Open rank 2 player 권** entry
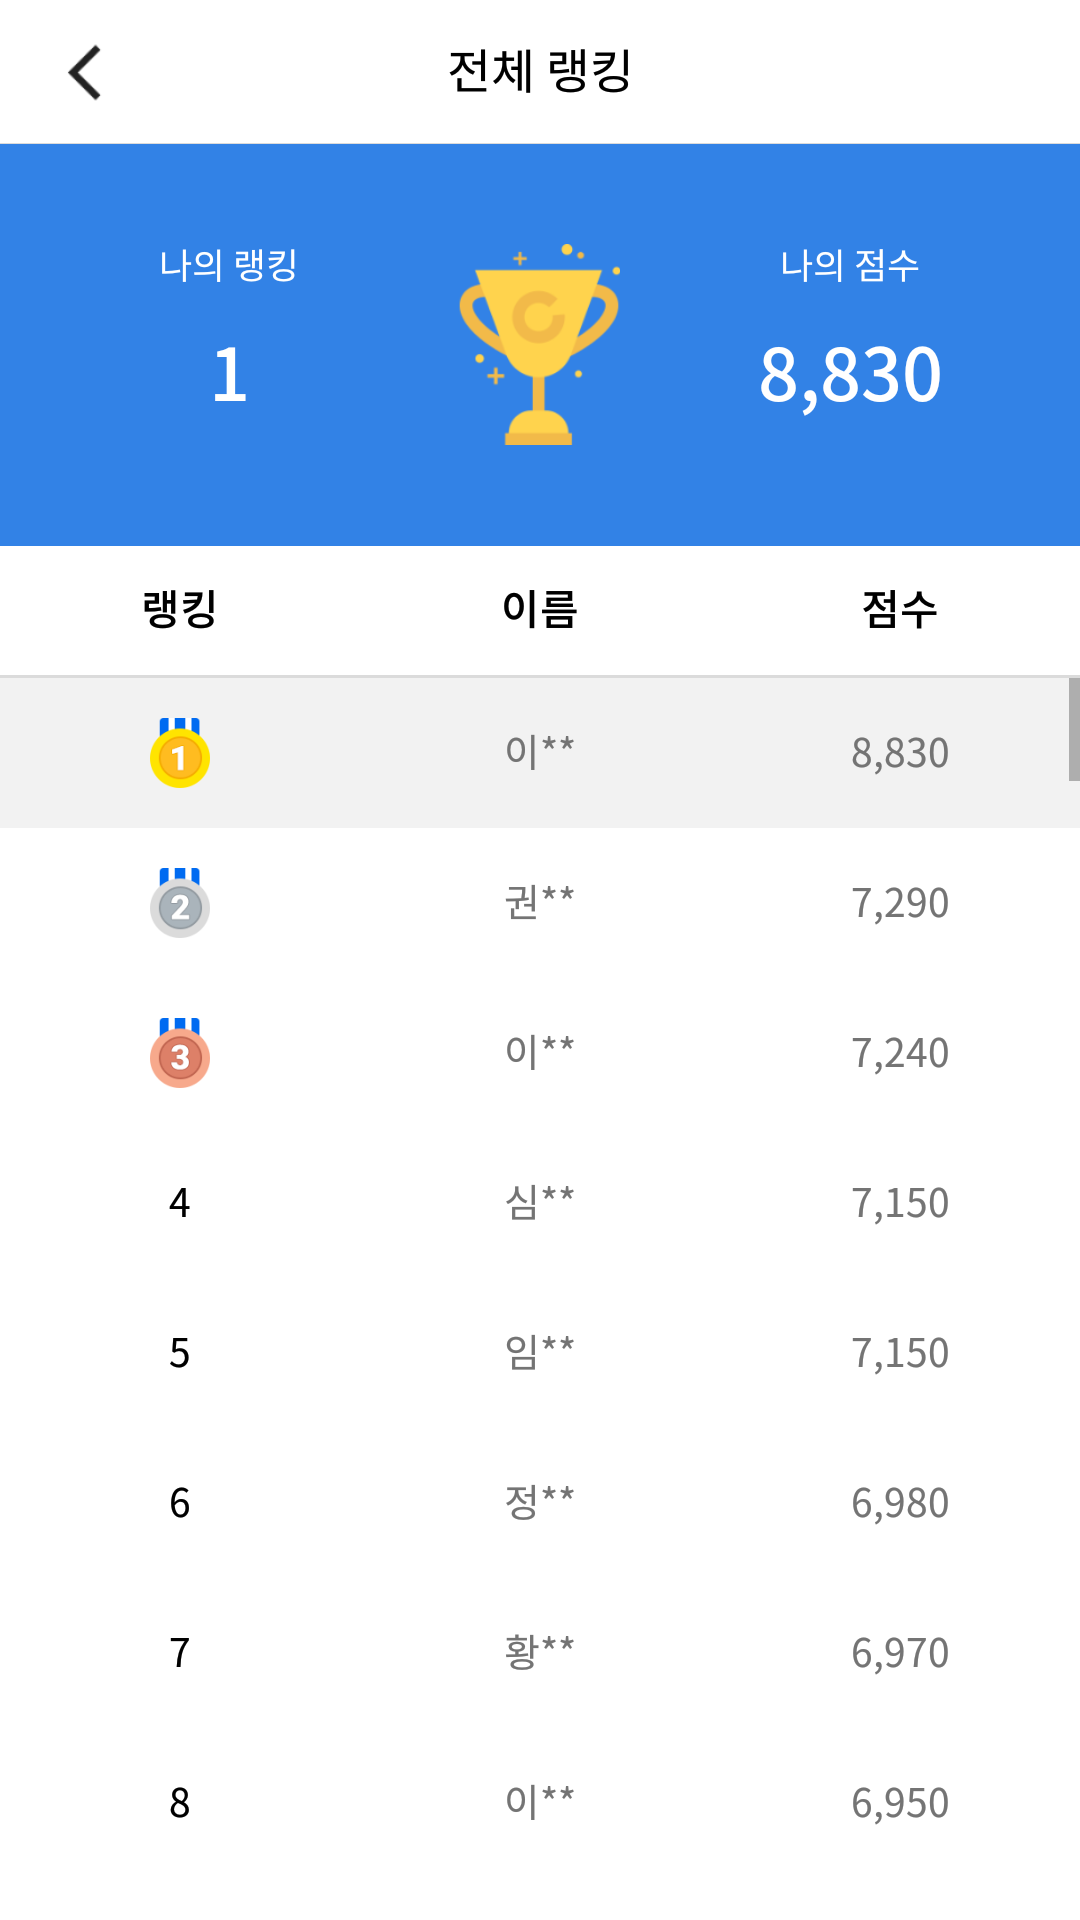1080x1920 pixels. click(x=540, y=902)
